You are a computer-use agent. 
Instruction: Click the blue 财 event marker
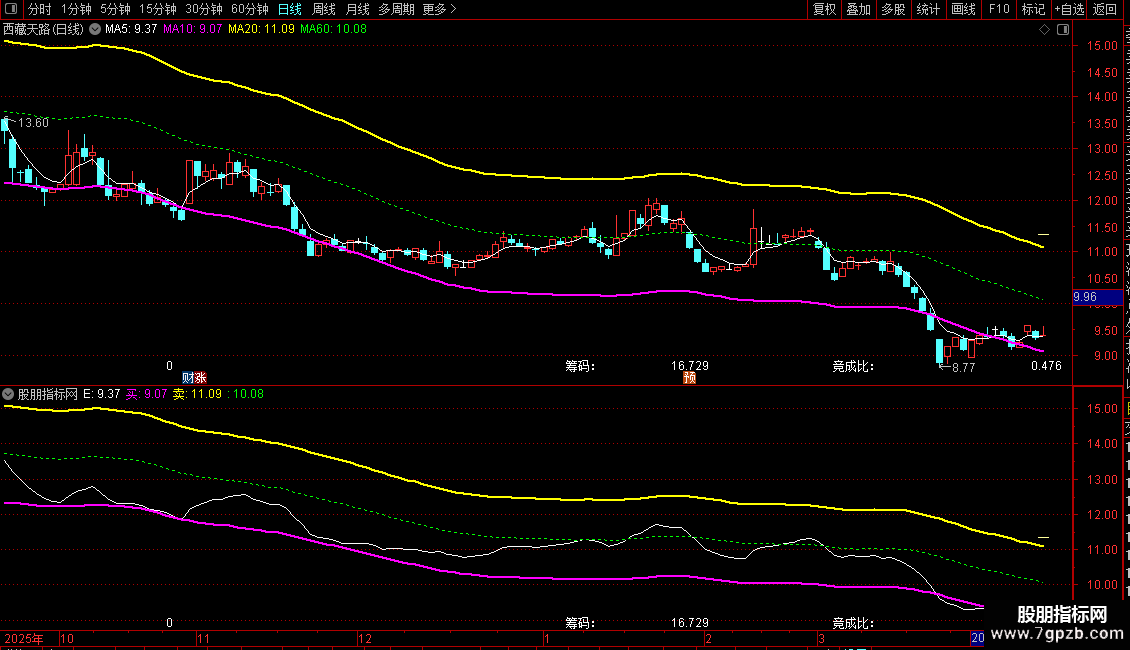click(188, 378)
